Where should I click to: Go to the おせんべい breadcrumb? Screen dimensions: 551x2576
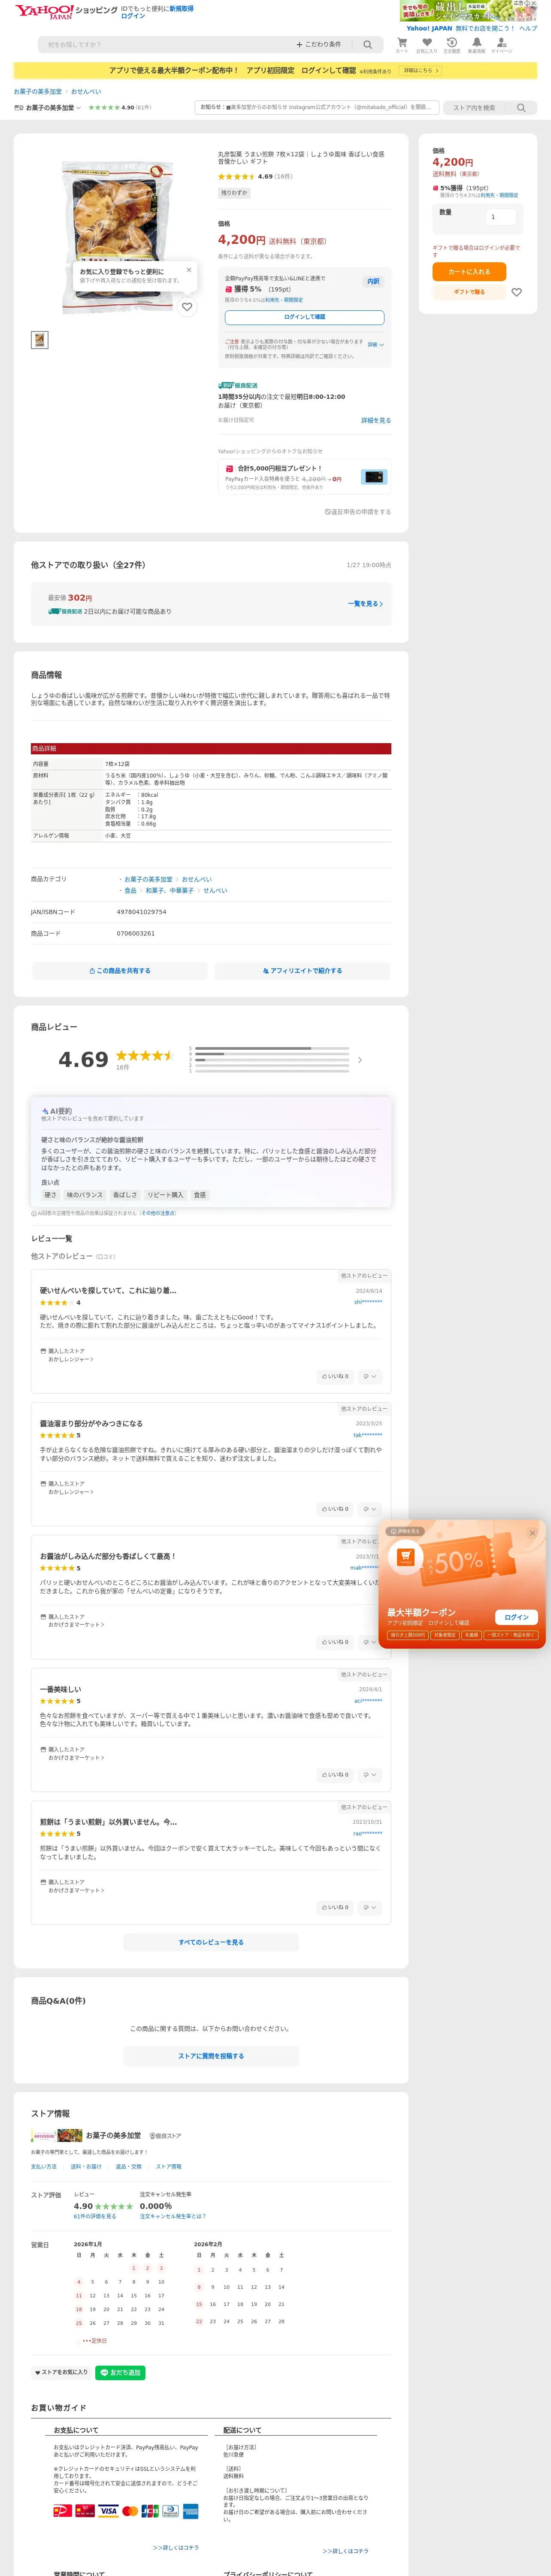tap(86, 92)
